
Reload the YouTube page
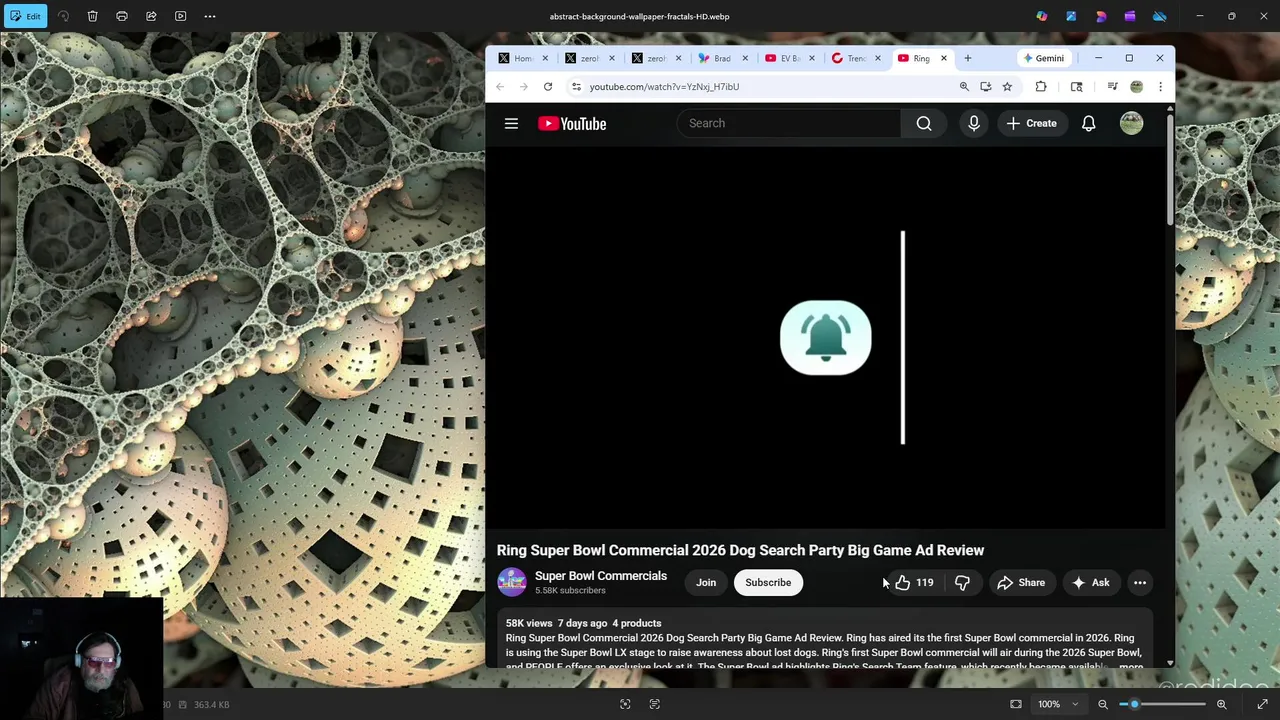548,87
